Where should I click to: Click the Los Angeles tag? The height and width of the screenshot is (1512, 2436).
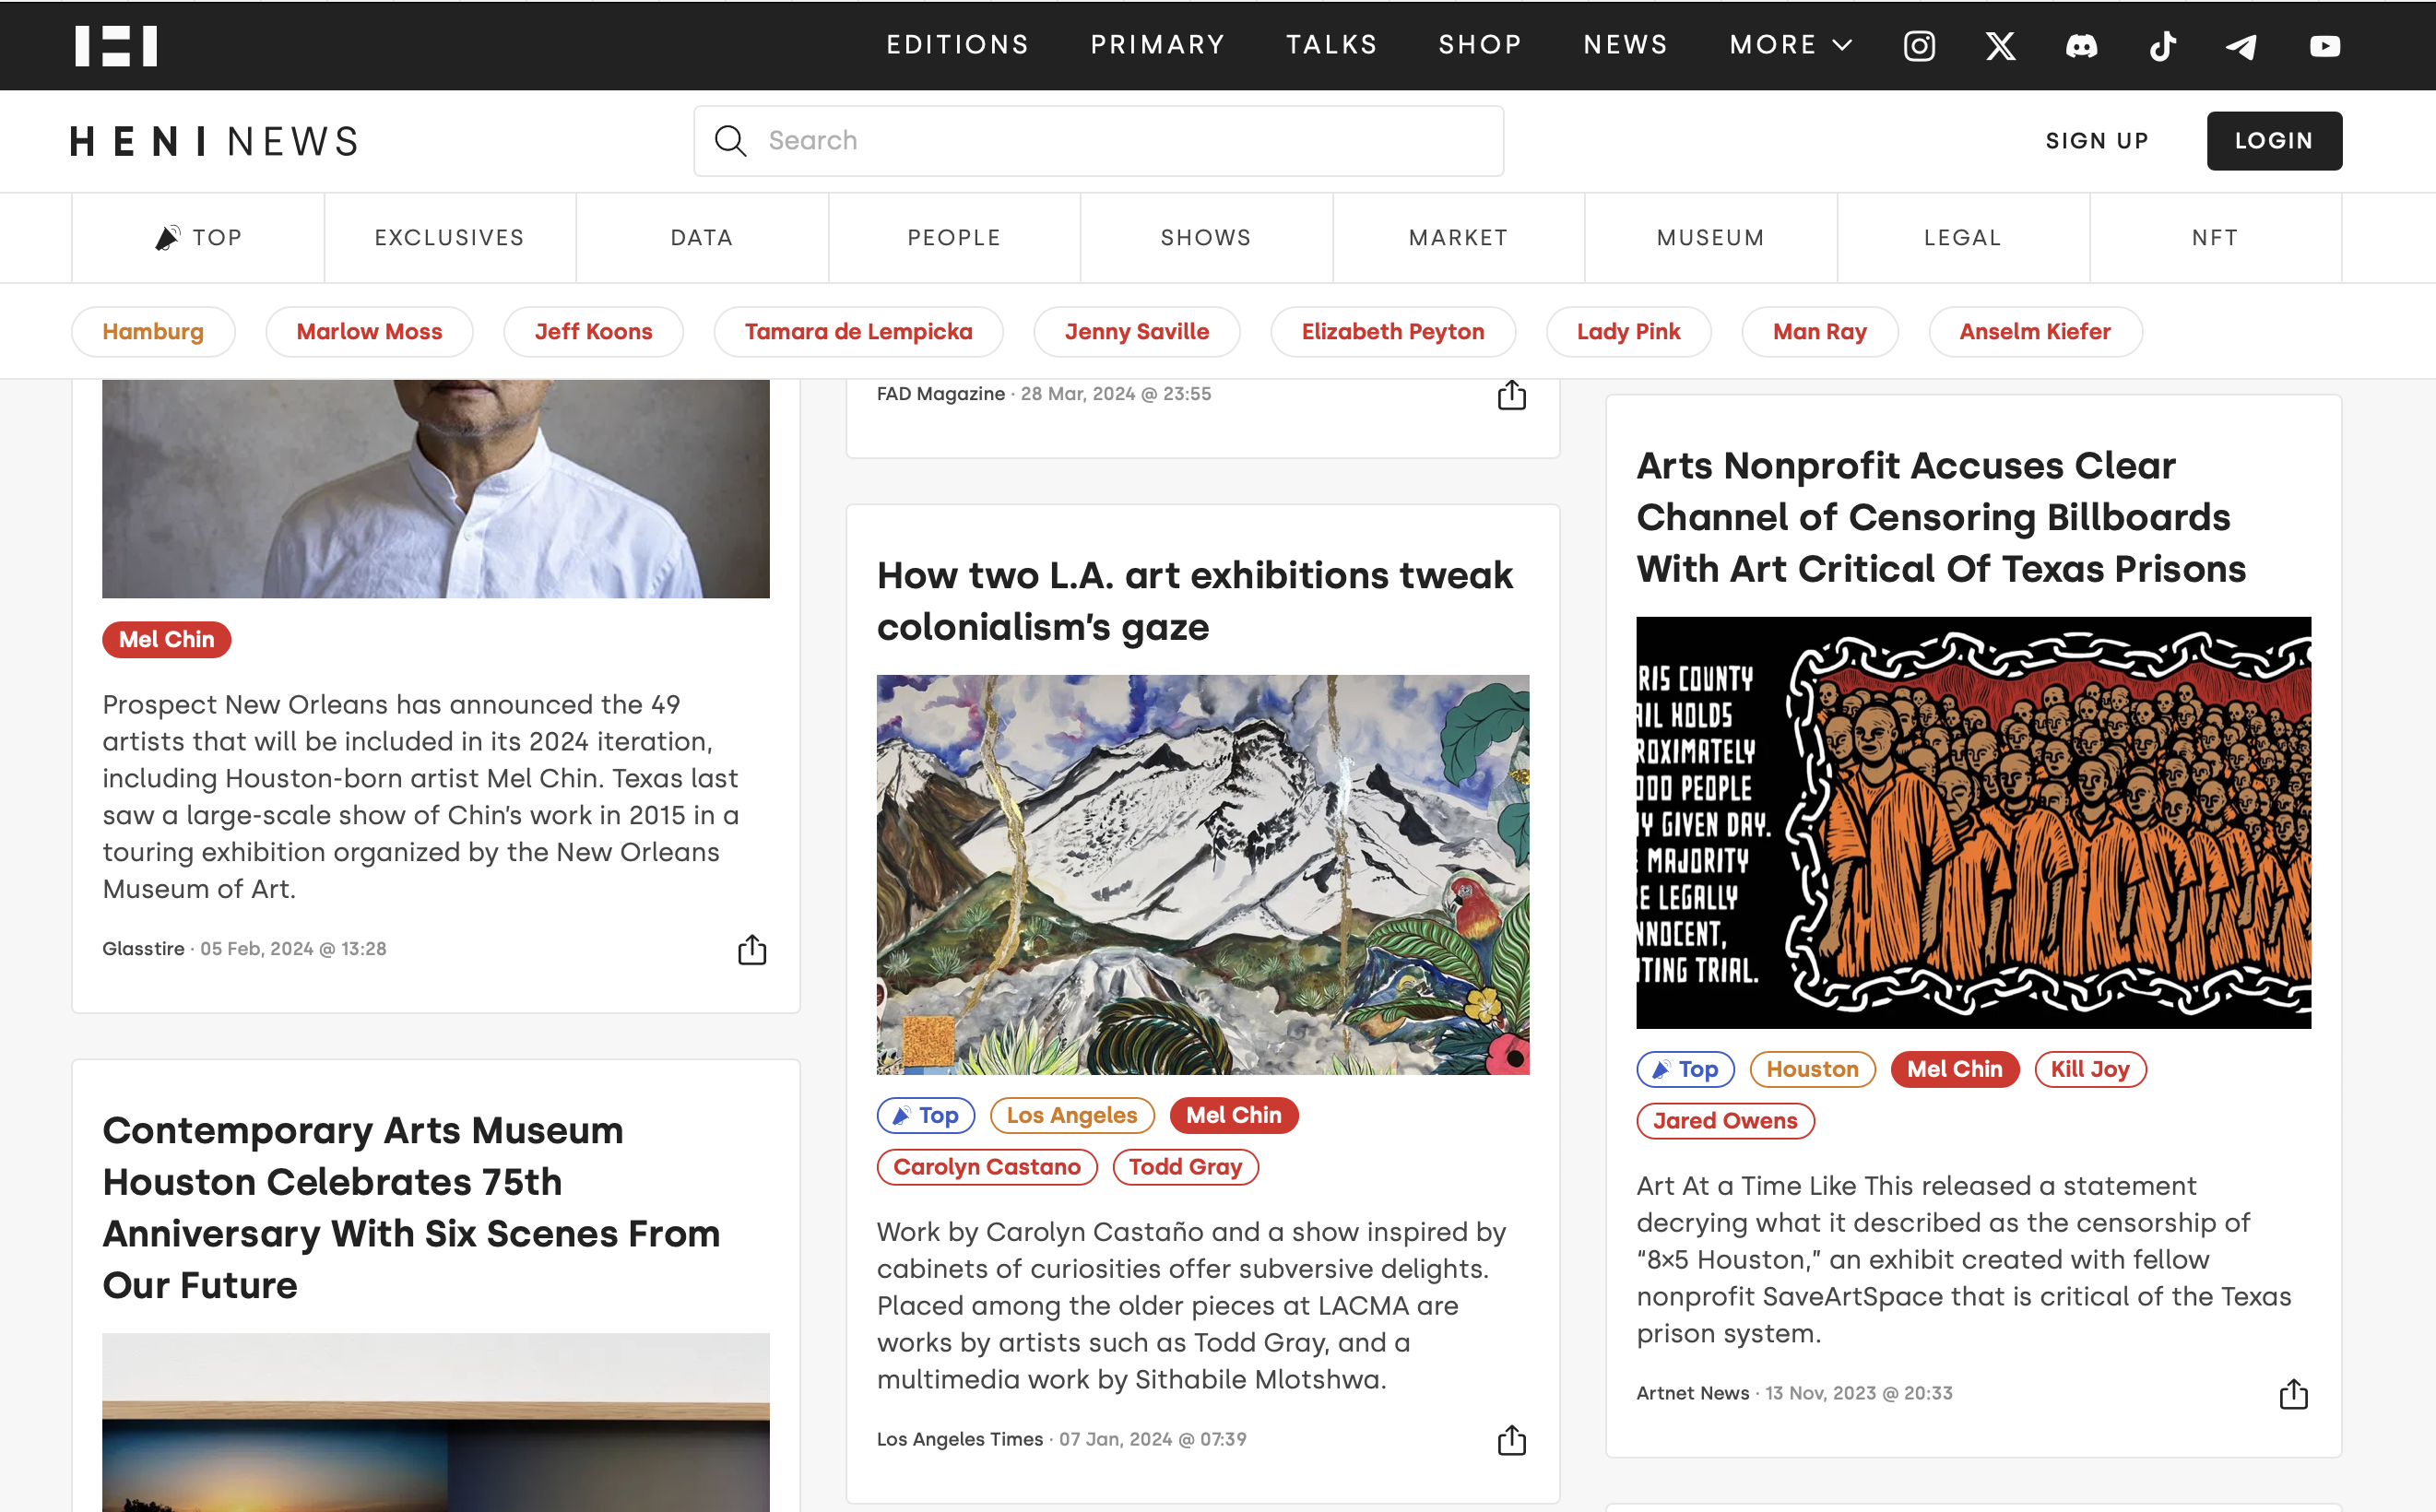tap(1072, 1116)
